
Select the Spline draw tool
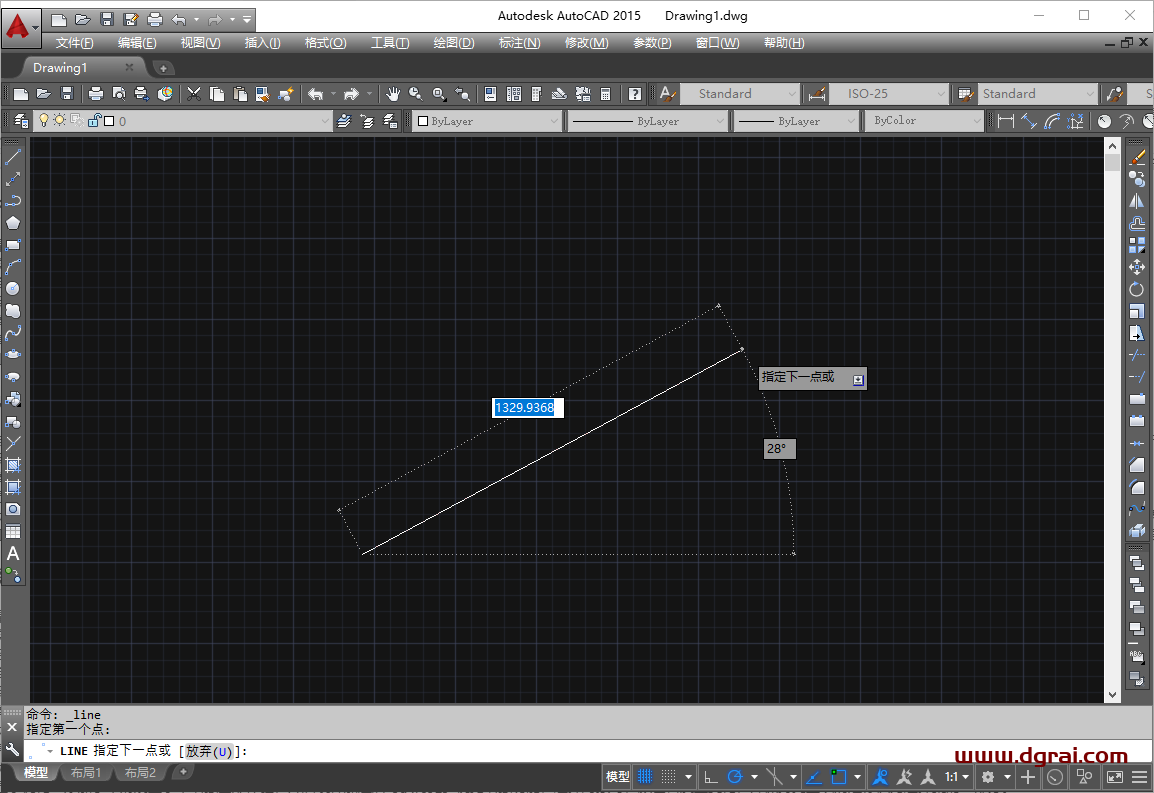click(x=13, y=333)
